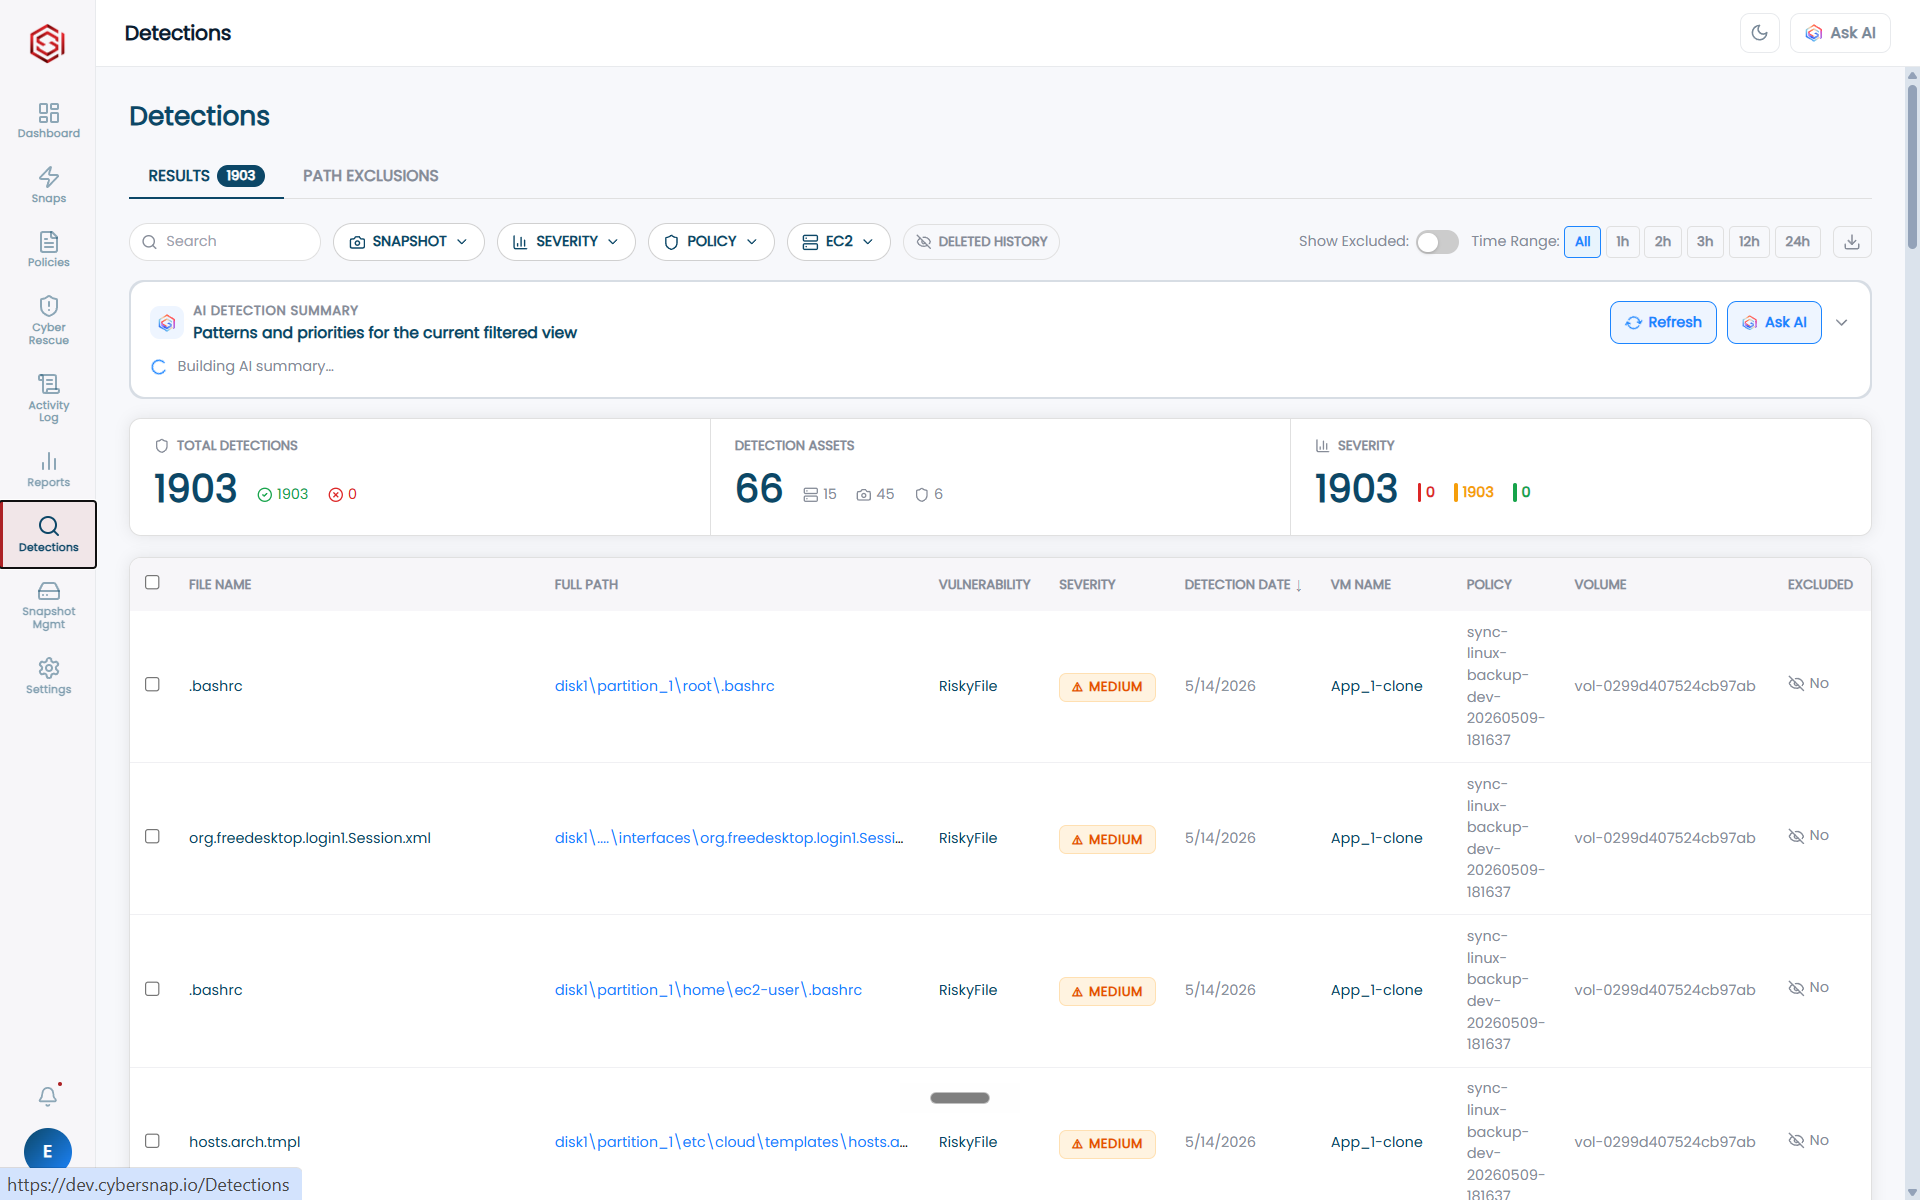Switch to the PATH EXCLUSIONS tab
This screenshot has height=1200, width=1920.
(370, 176)
